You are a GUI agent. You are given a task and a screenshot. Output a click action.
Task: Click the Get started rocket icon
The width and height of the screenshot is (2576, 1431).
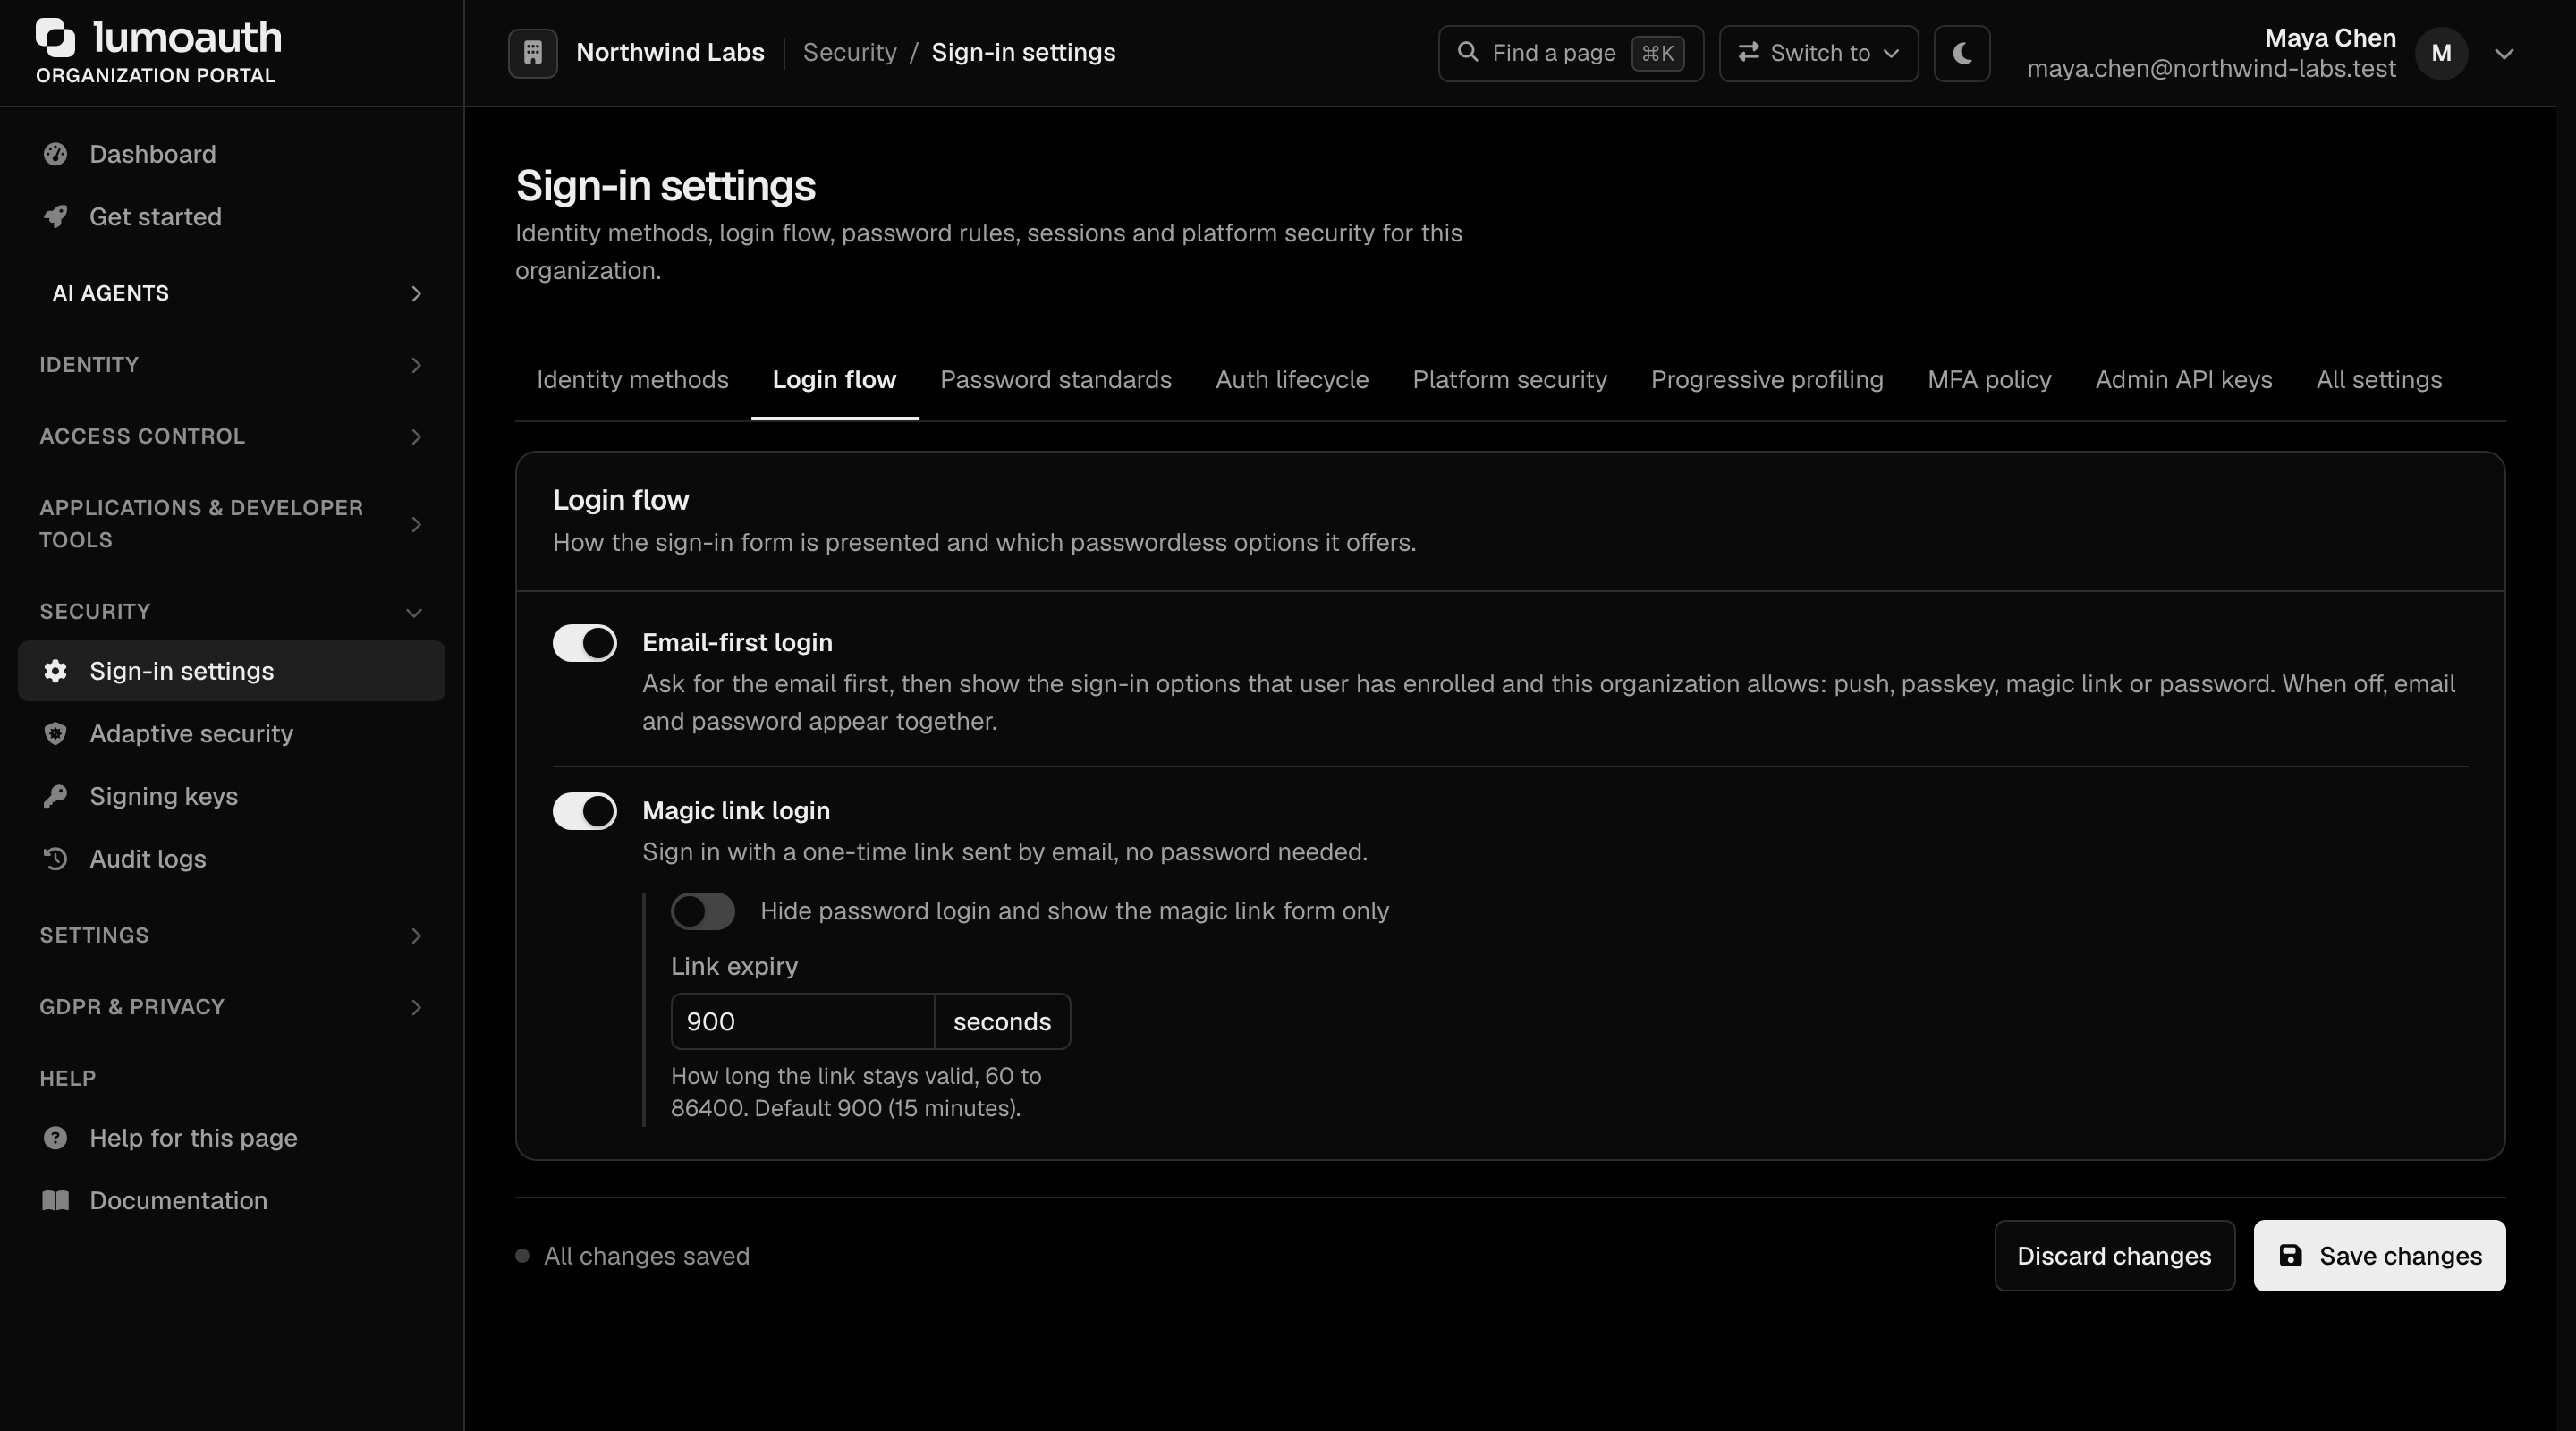[55, 216]
